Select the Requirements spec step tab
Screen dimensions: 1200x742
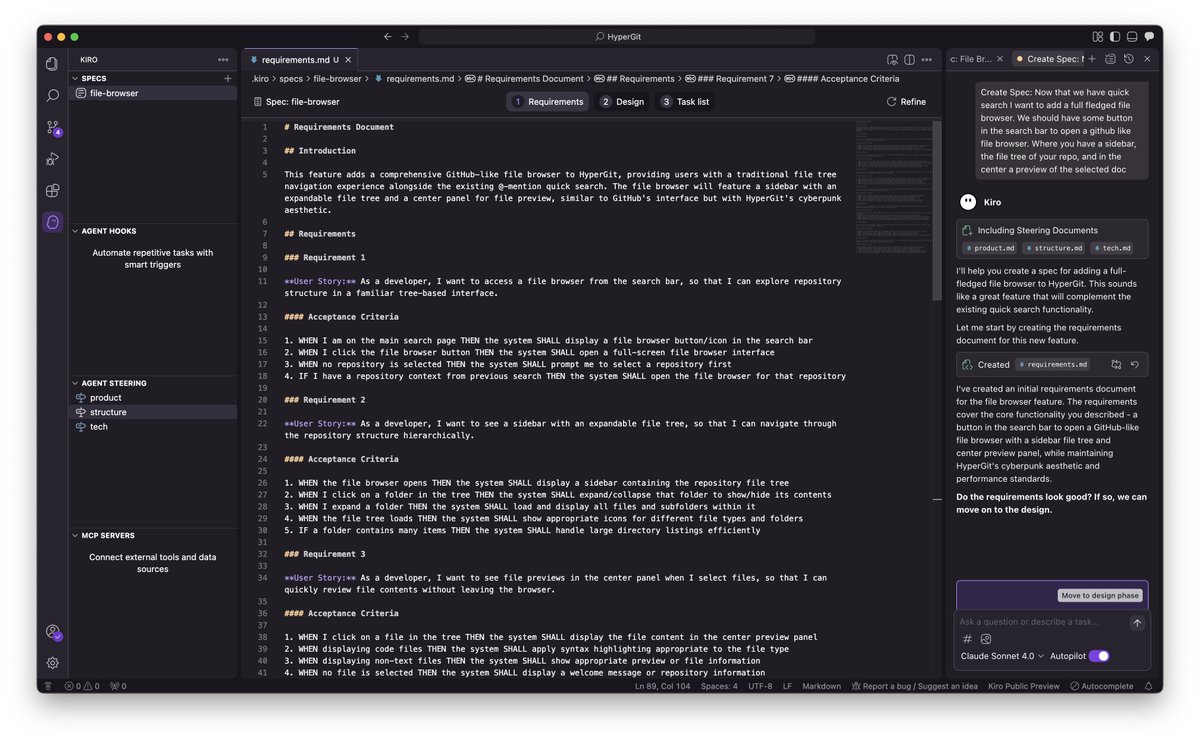pyautogui.click(x=548, y=101)
